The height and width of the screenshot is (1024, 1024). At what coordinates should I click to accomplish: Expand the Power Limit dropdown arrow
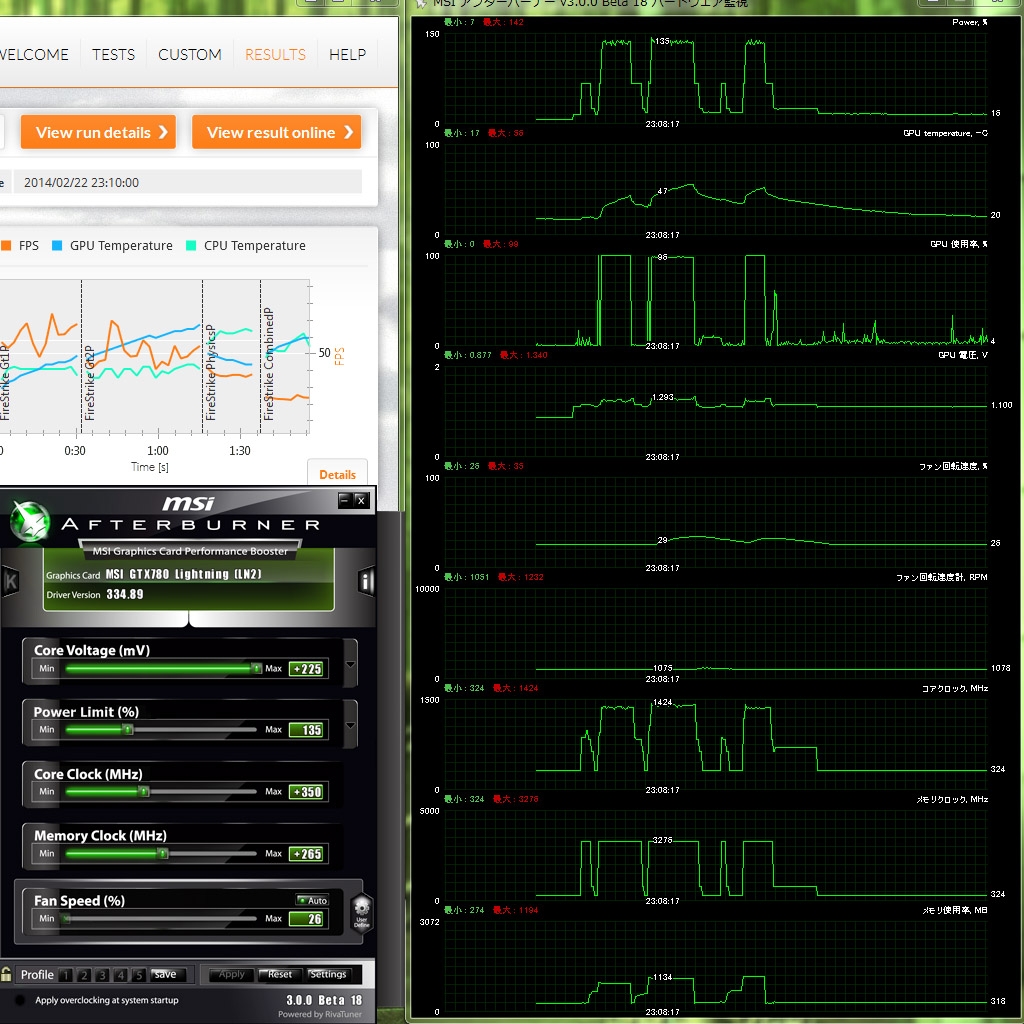351,725
